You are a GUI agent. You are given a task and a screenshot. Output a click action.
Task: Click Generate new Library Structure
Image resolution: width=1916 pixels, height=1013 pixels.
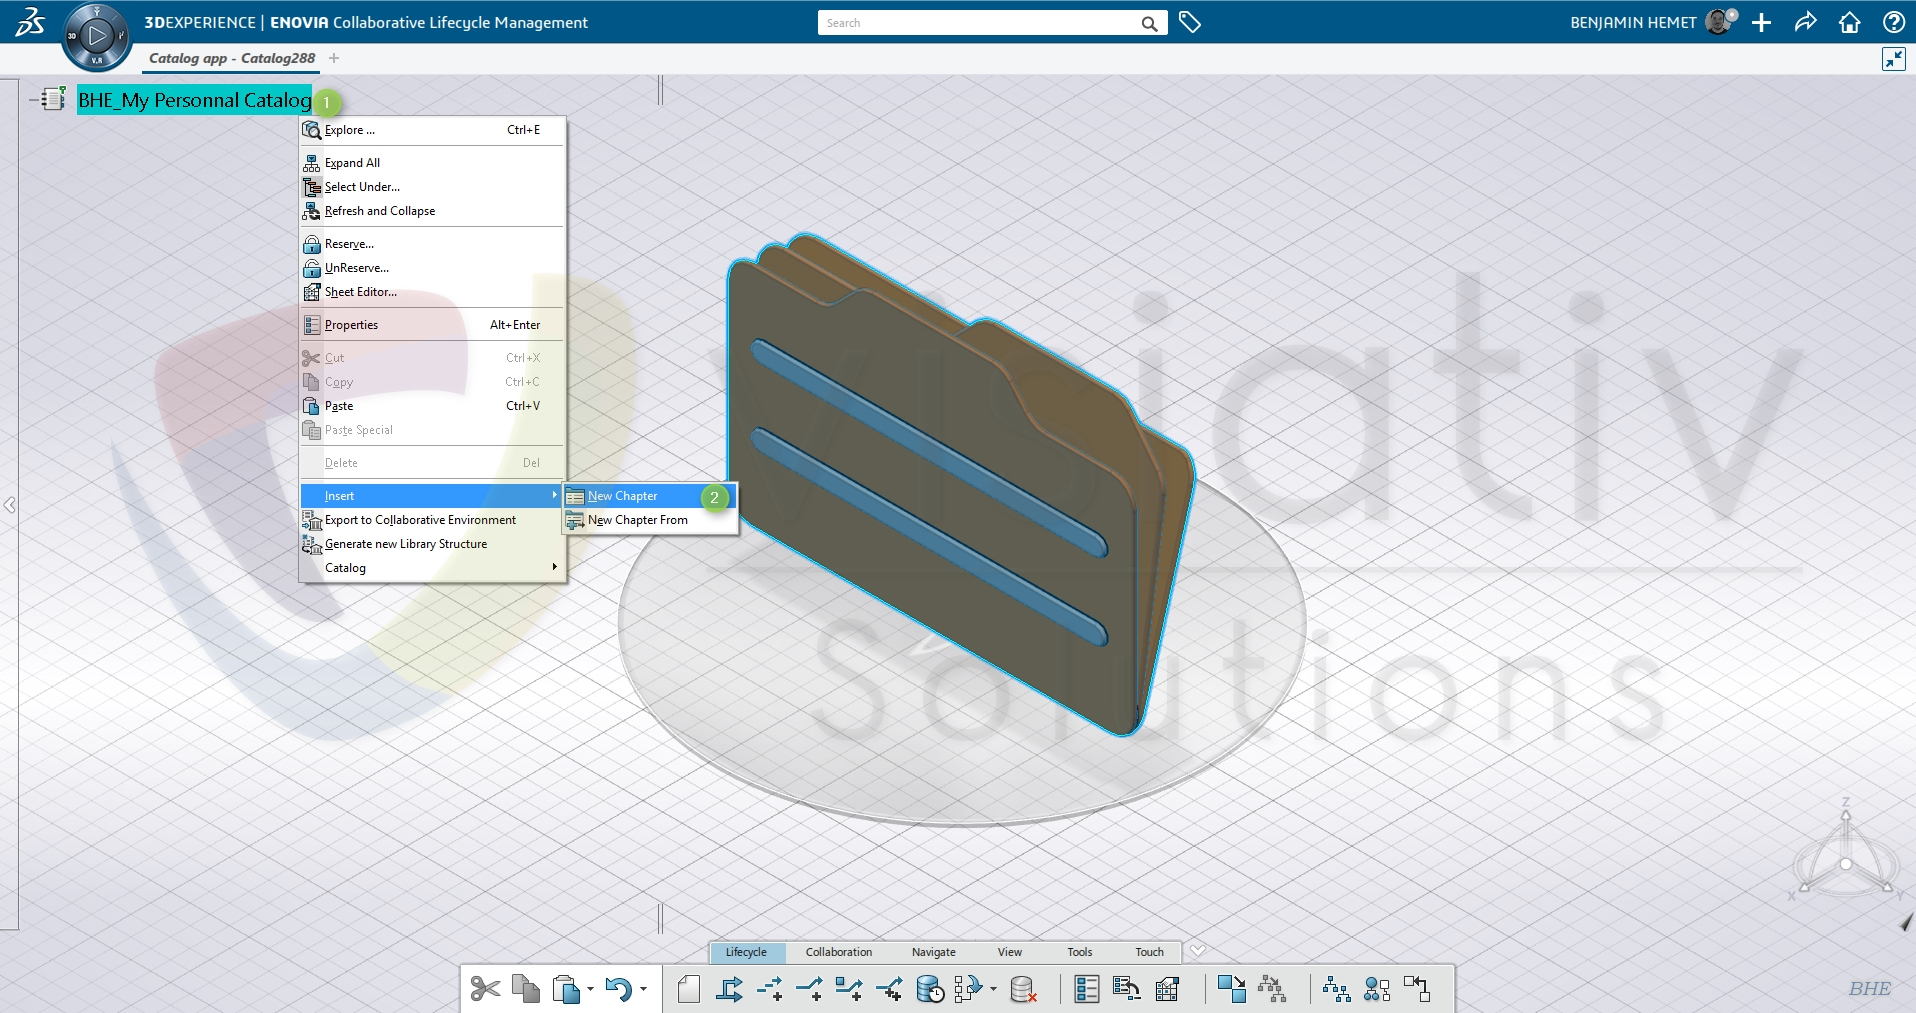pyautogui.click(x=431, y=544)
